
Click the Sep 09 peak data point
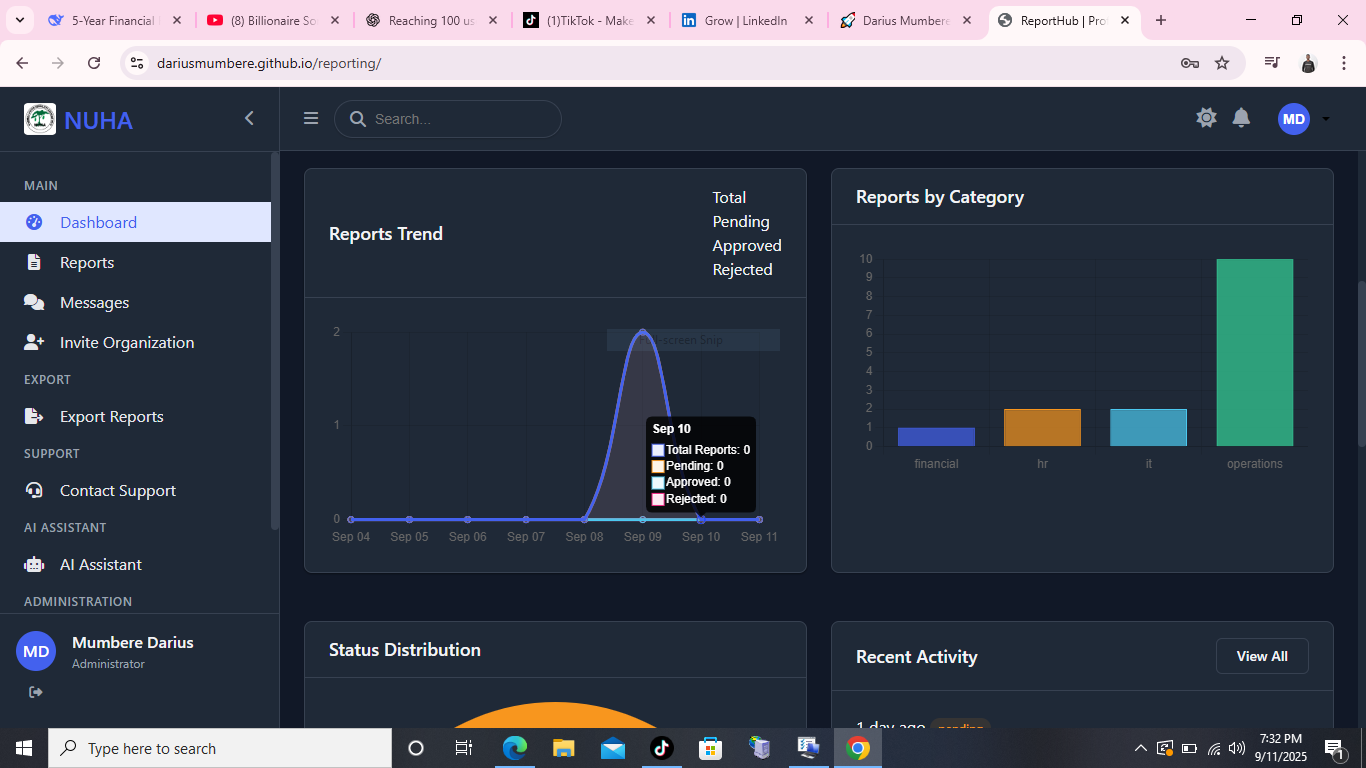(642, 332)
